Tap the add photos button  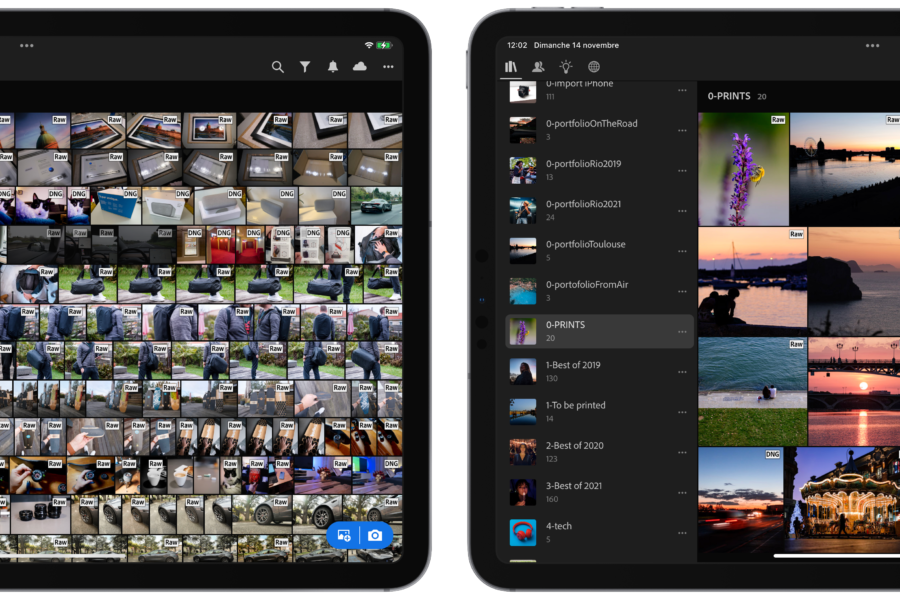click(x=344, y=536)
